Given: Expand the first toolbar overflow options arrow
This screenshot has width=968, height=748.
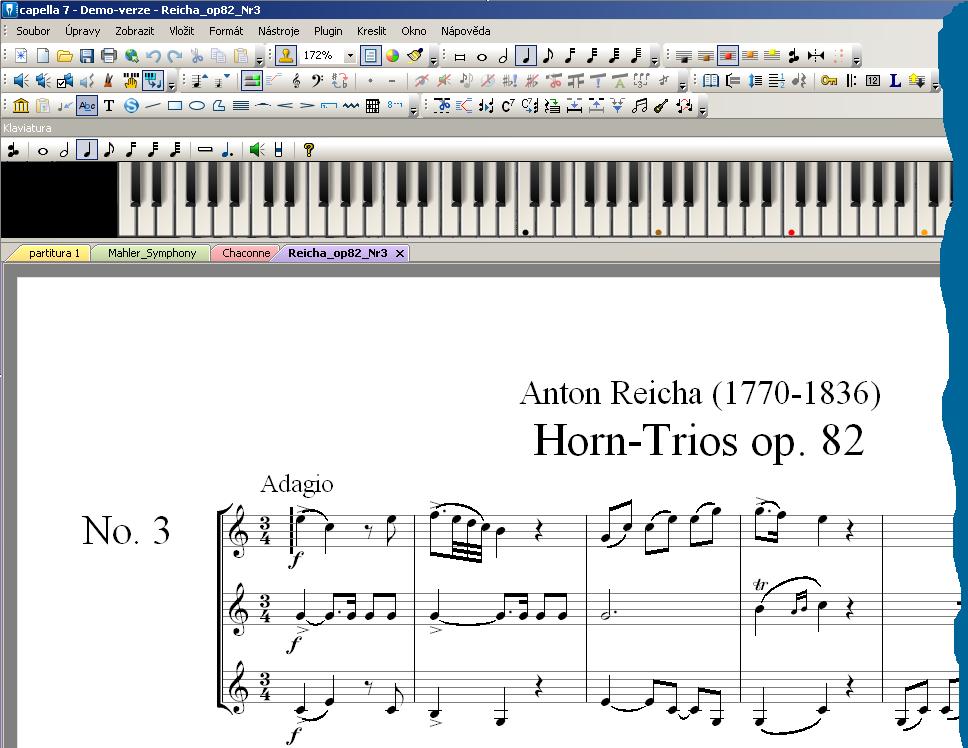Looking at the screenshot, I should coord(259,60).
